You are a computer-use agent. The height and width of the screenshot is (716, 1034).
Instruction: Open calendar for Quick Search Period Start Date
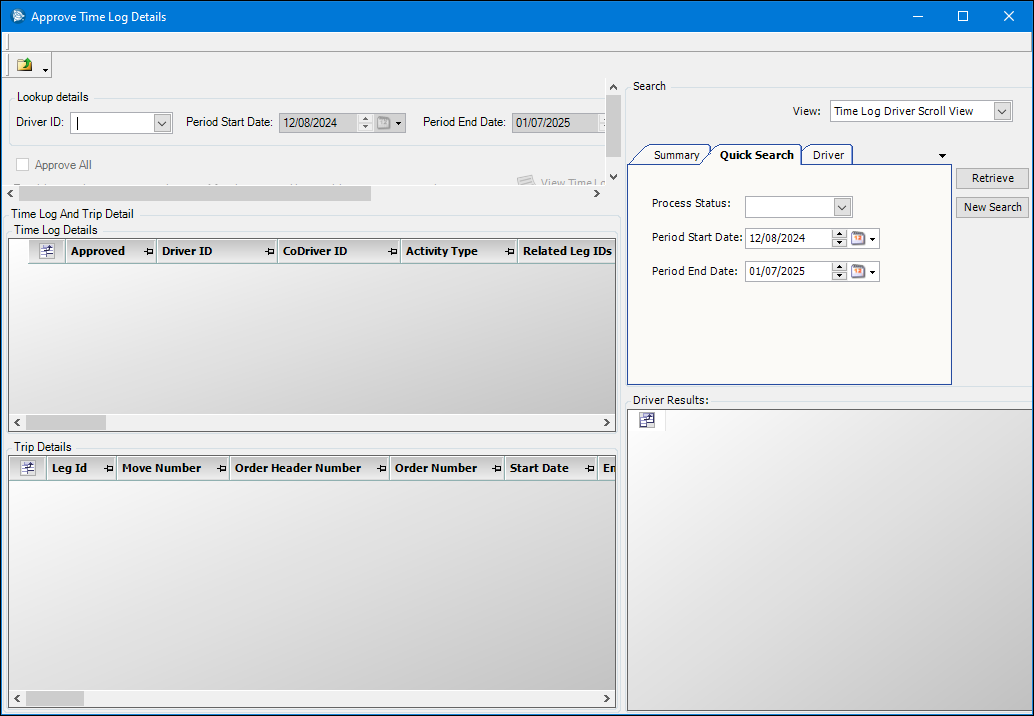click(x=857, y=239)
